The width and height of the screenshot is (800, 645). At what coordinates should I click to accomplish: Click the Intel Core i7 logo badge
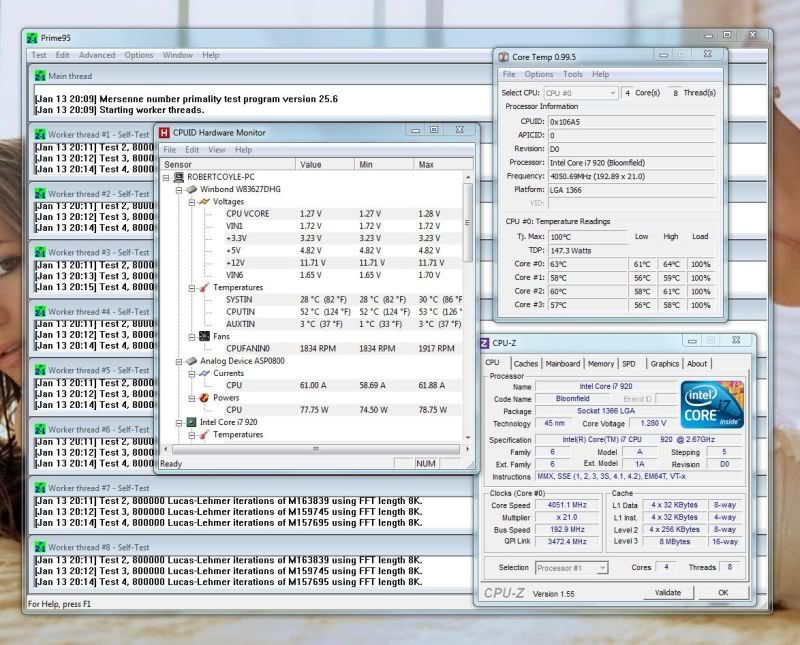click(x=710, y=404)
